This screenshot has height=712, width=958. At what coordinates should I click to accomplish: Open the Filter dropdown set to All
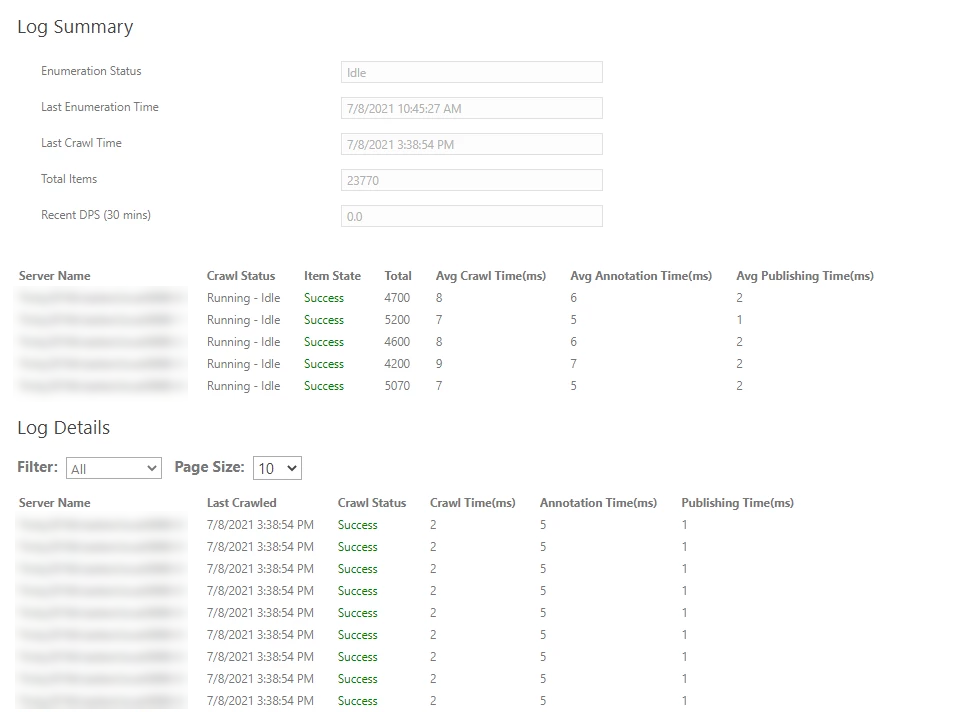113,468
